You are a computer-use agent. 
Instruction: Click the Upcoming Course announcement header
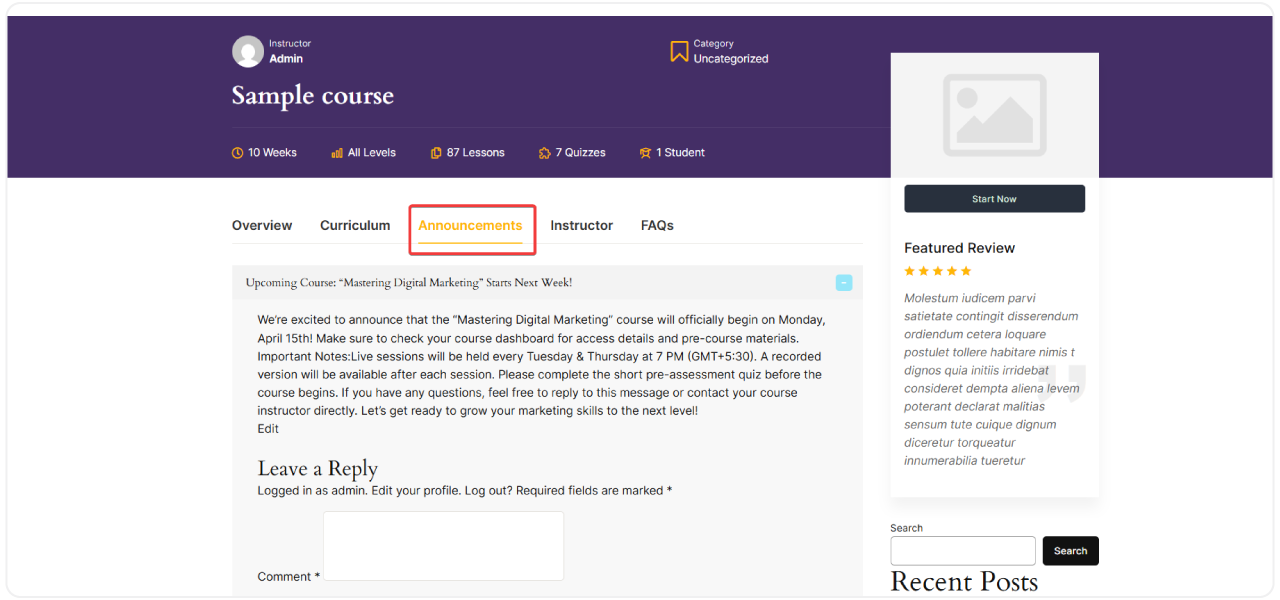(409, 283)
